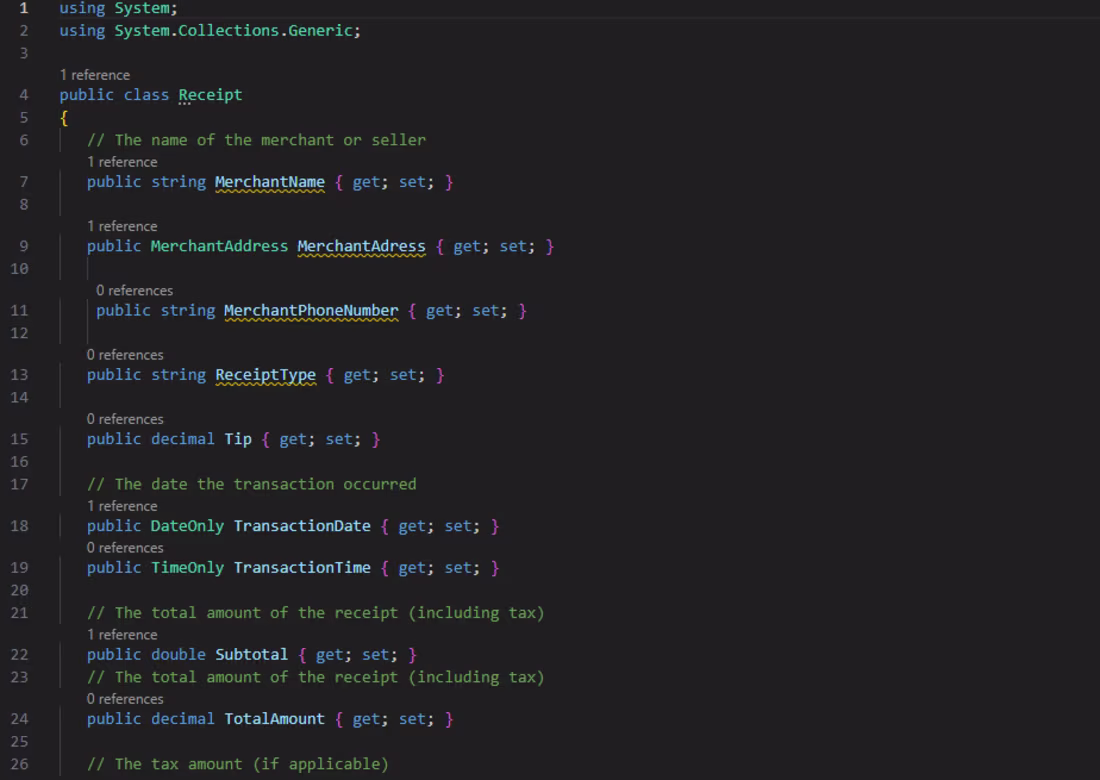Select the TotalAmount property name

click(275, 718)
